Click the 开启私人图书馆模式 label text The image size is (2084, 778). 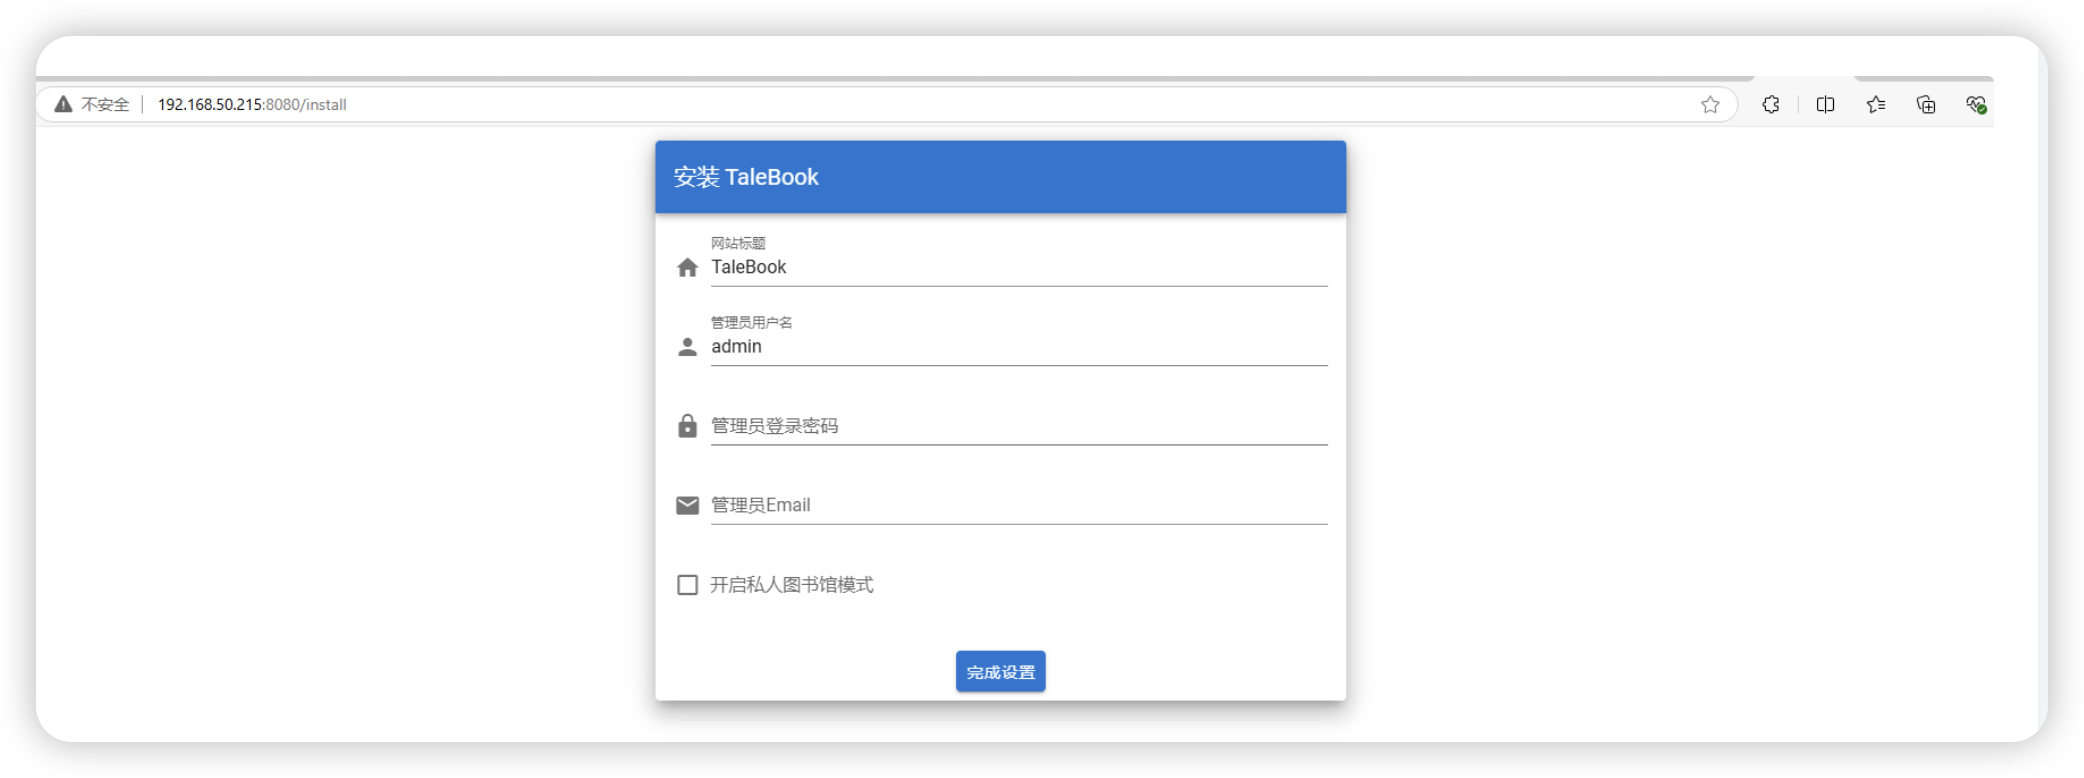click(791, 585)
